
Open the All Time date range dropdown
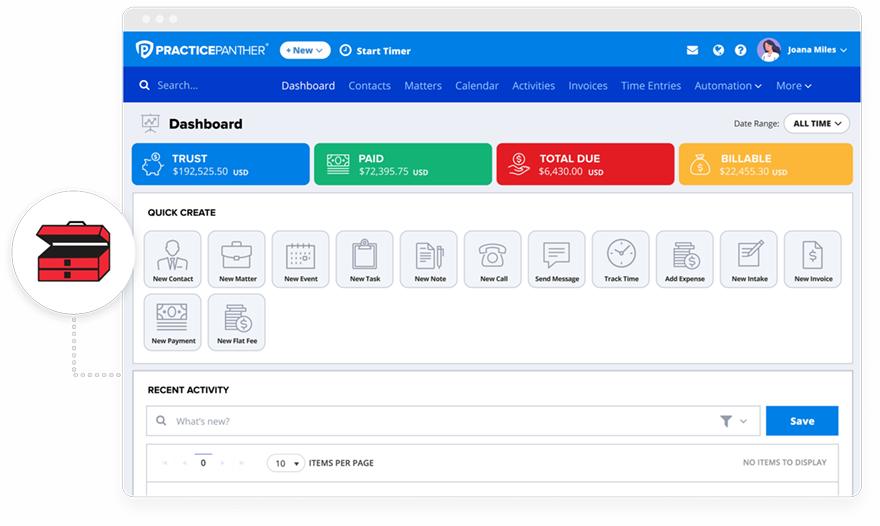pos(816,123)
